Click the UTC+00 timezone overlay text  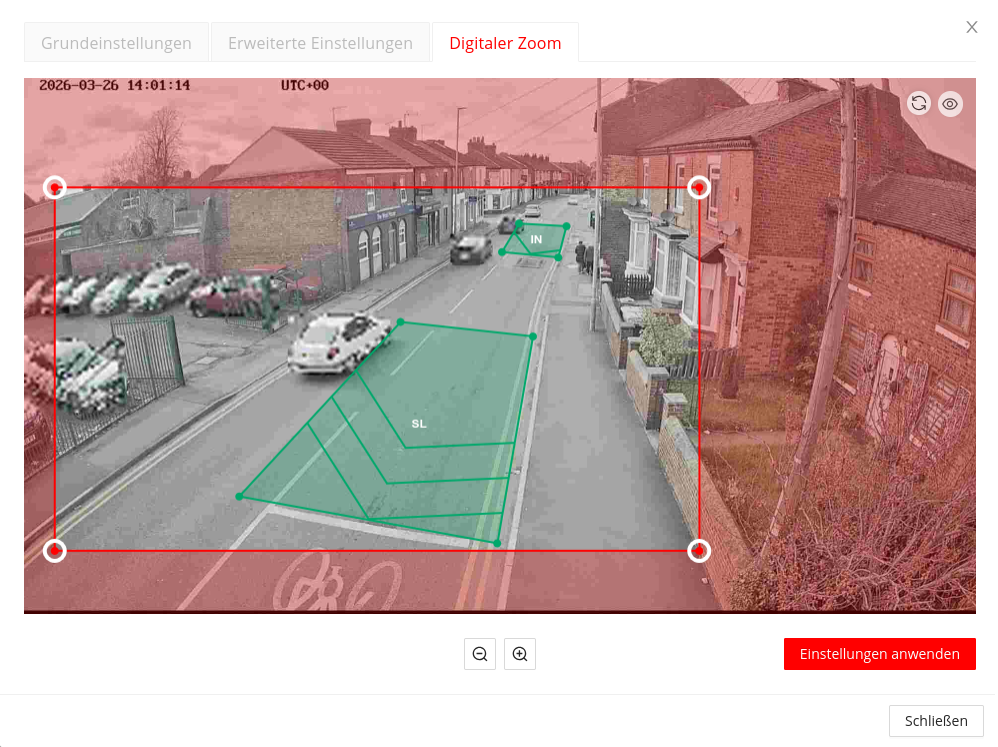coord(305,85)
